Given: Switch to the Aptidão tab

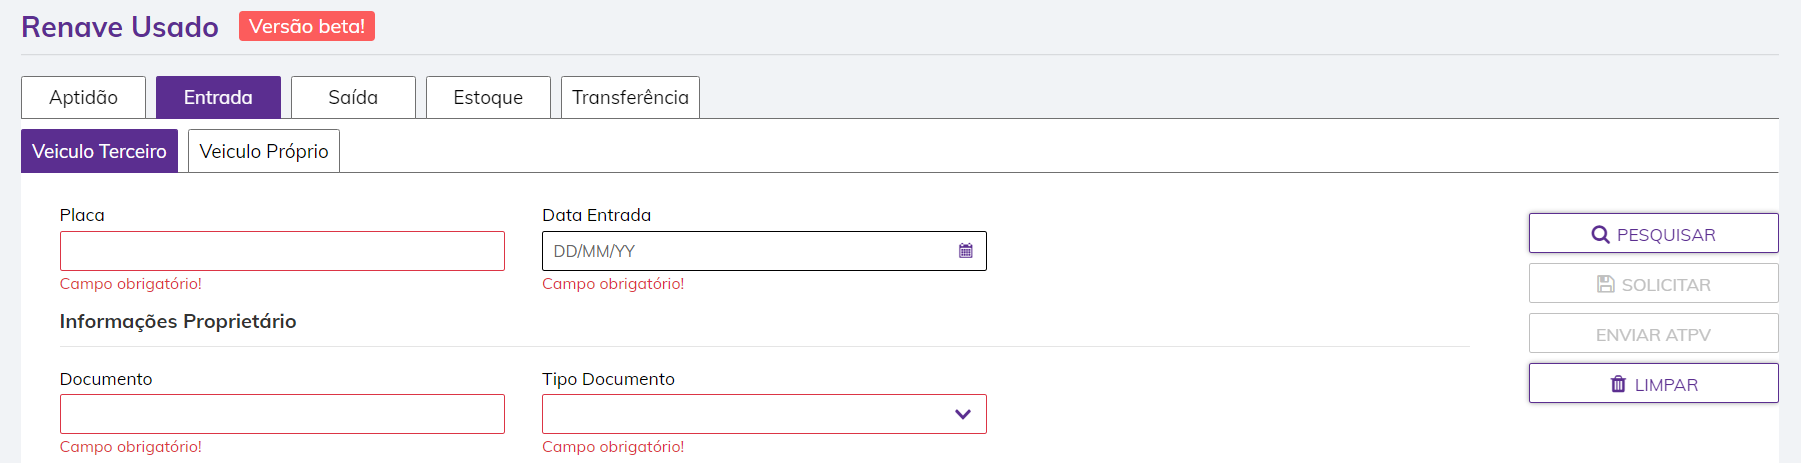Looking at the screenshot, I should click(x=83, y=97).
